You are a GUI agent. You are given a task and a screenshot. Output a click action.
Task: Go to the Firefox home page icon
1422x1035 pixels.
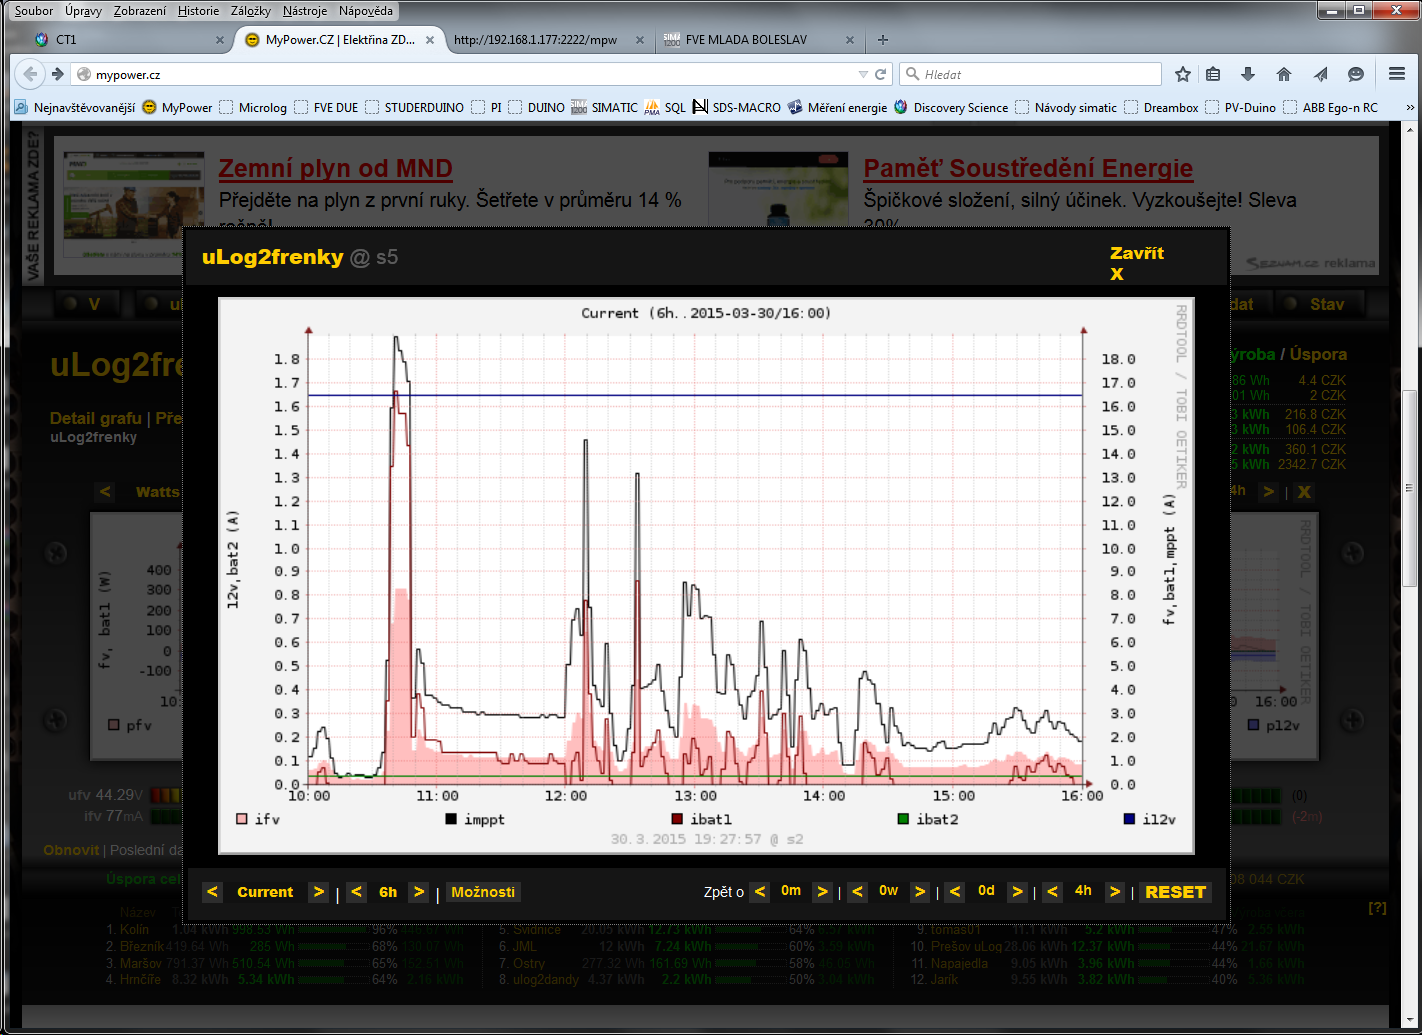pos(1284,74)
